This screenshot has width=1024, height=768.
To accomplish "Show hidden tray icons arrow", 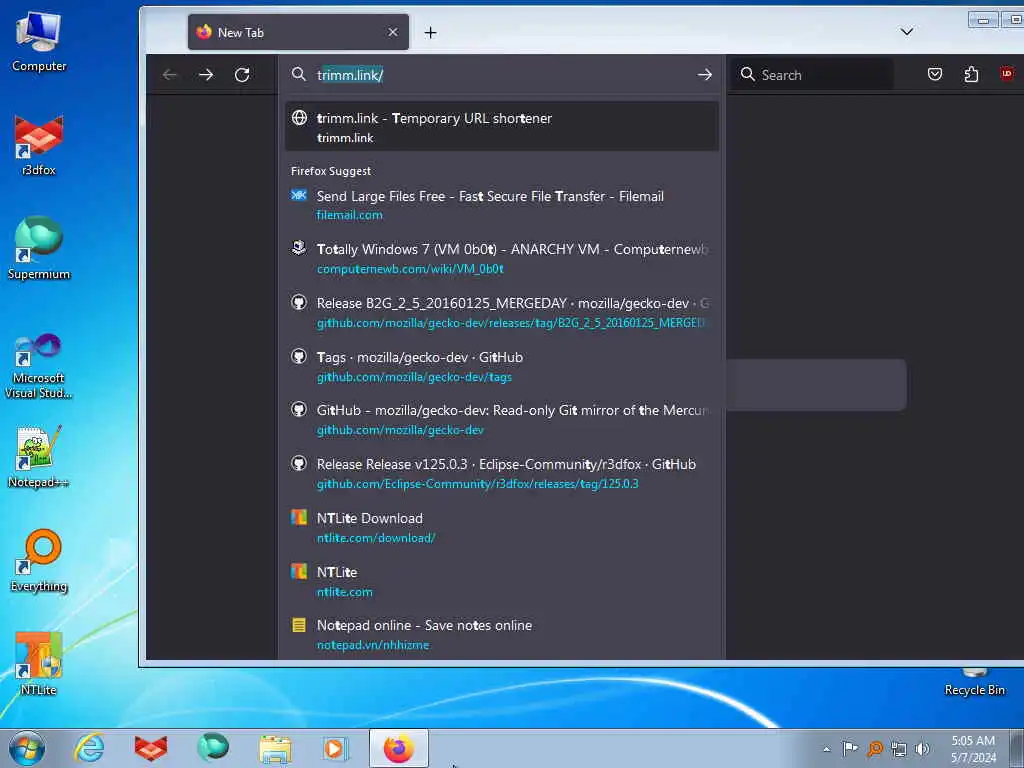I will (x=826, y=749).
